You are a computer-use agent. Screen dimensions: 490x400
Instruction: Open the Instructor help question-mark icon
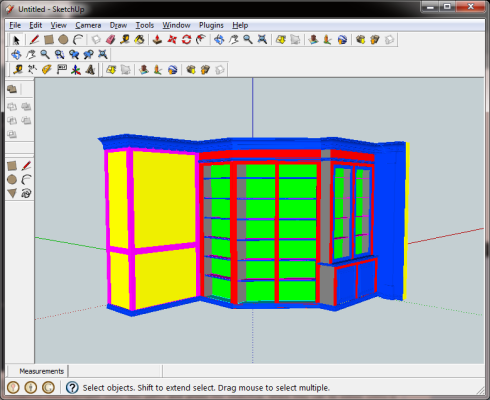[72, 388]
